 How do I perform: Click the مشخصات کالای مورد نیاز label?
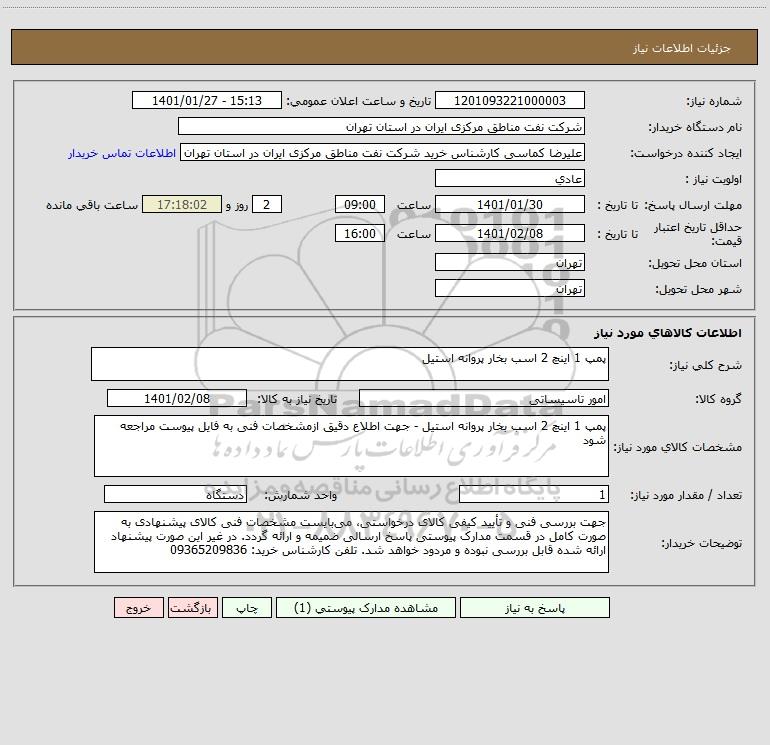pos(679,447)
